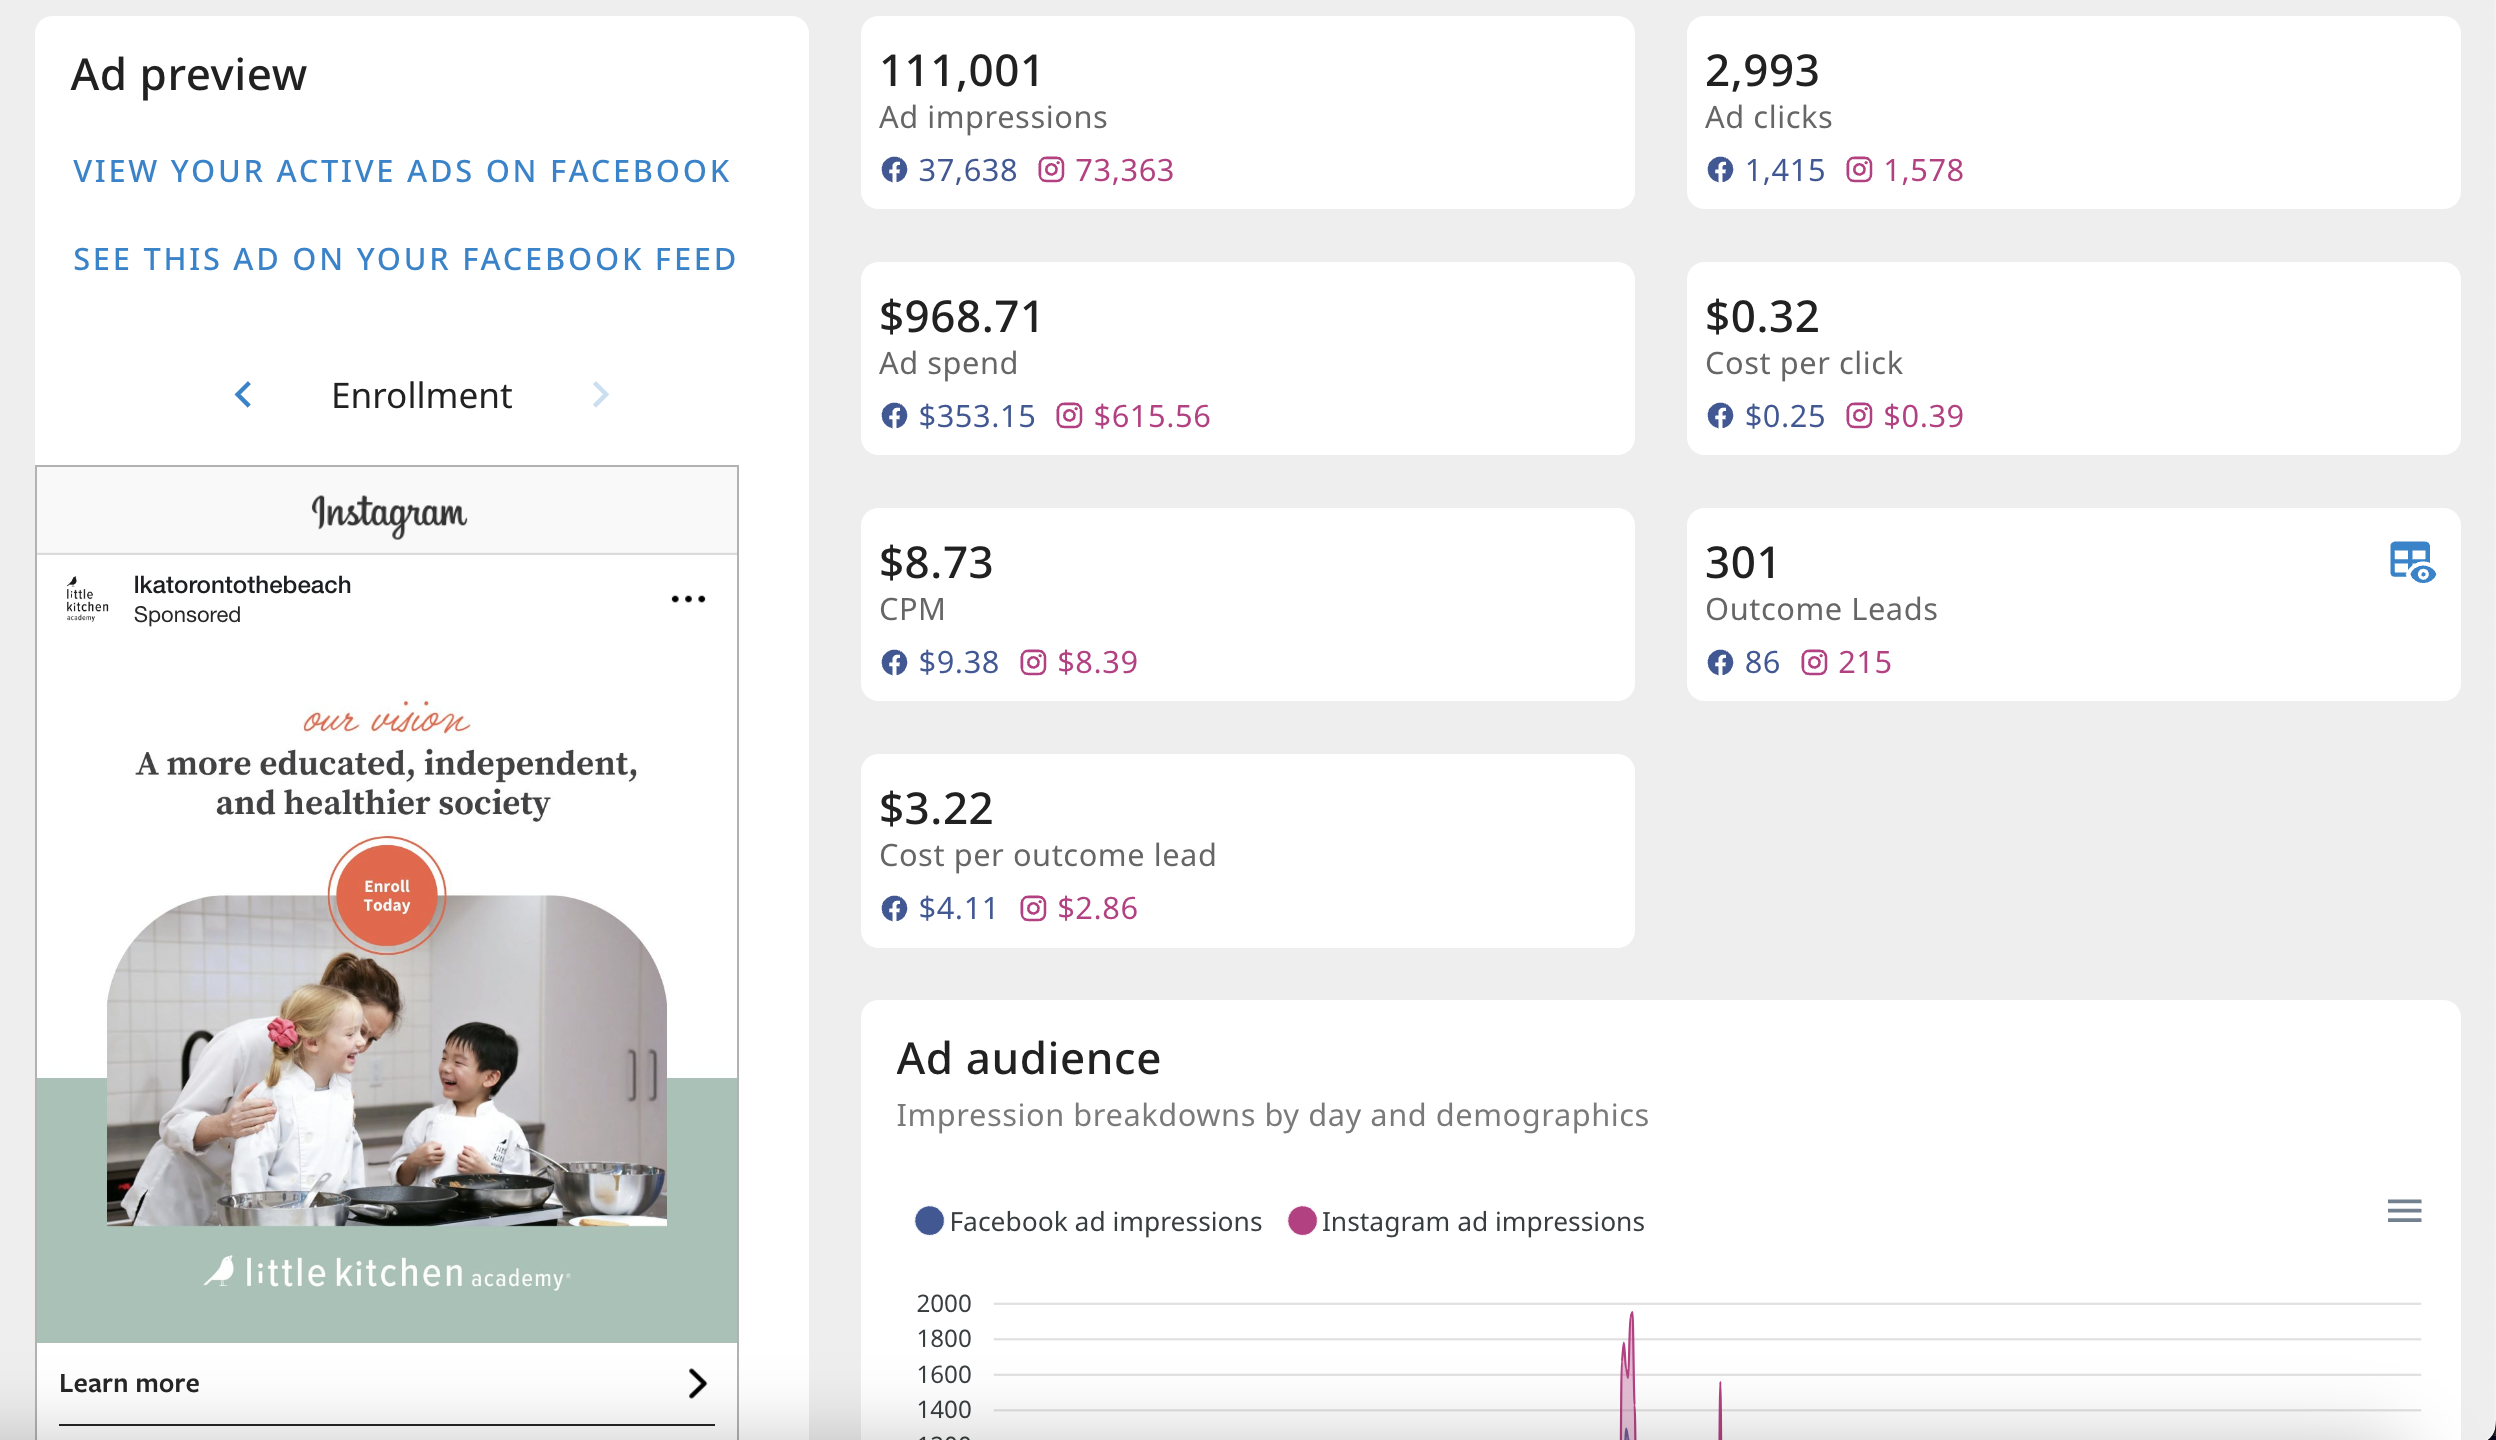This screenshot has width=2496, height=1440.
Task: Open the Outcome Leads table view icon
Action: pos(2412,562)
